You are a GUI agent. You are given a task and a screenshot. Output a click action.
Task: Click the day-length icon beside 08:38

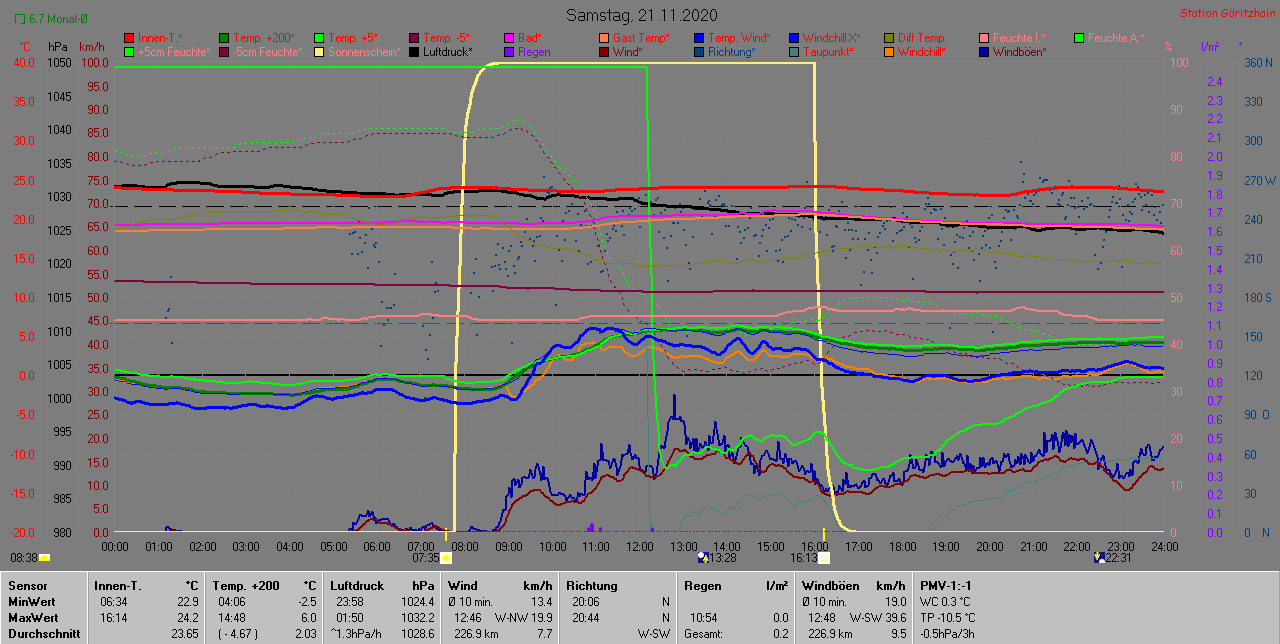point(44,558)
